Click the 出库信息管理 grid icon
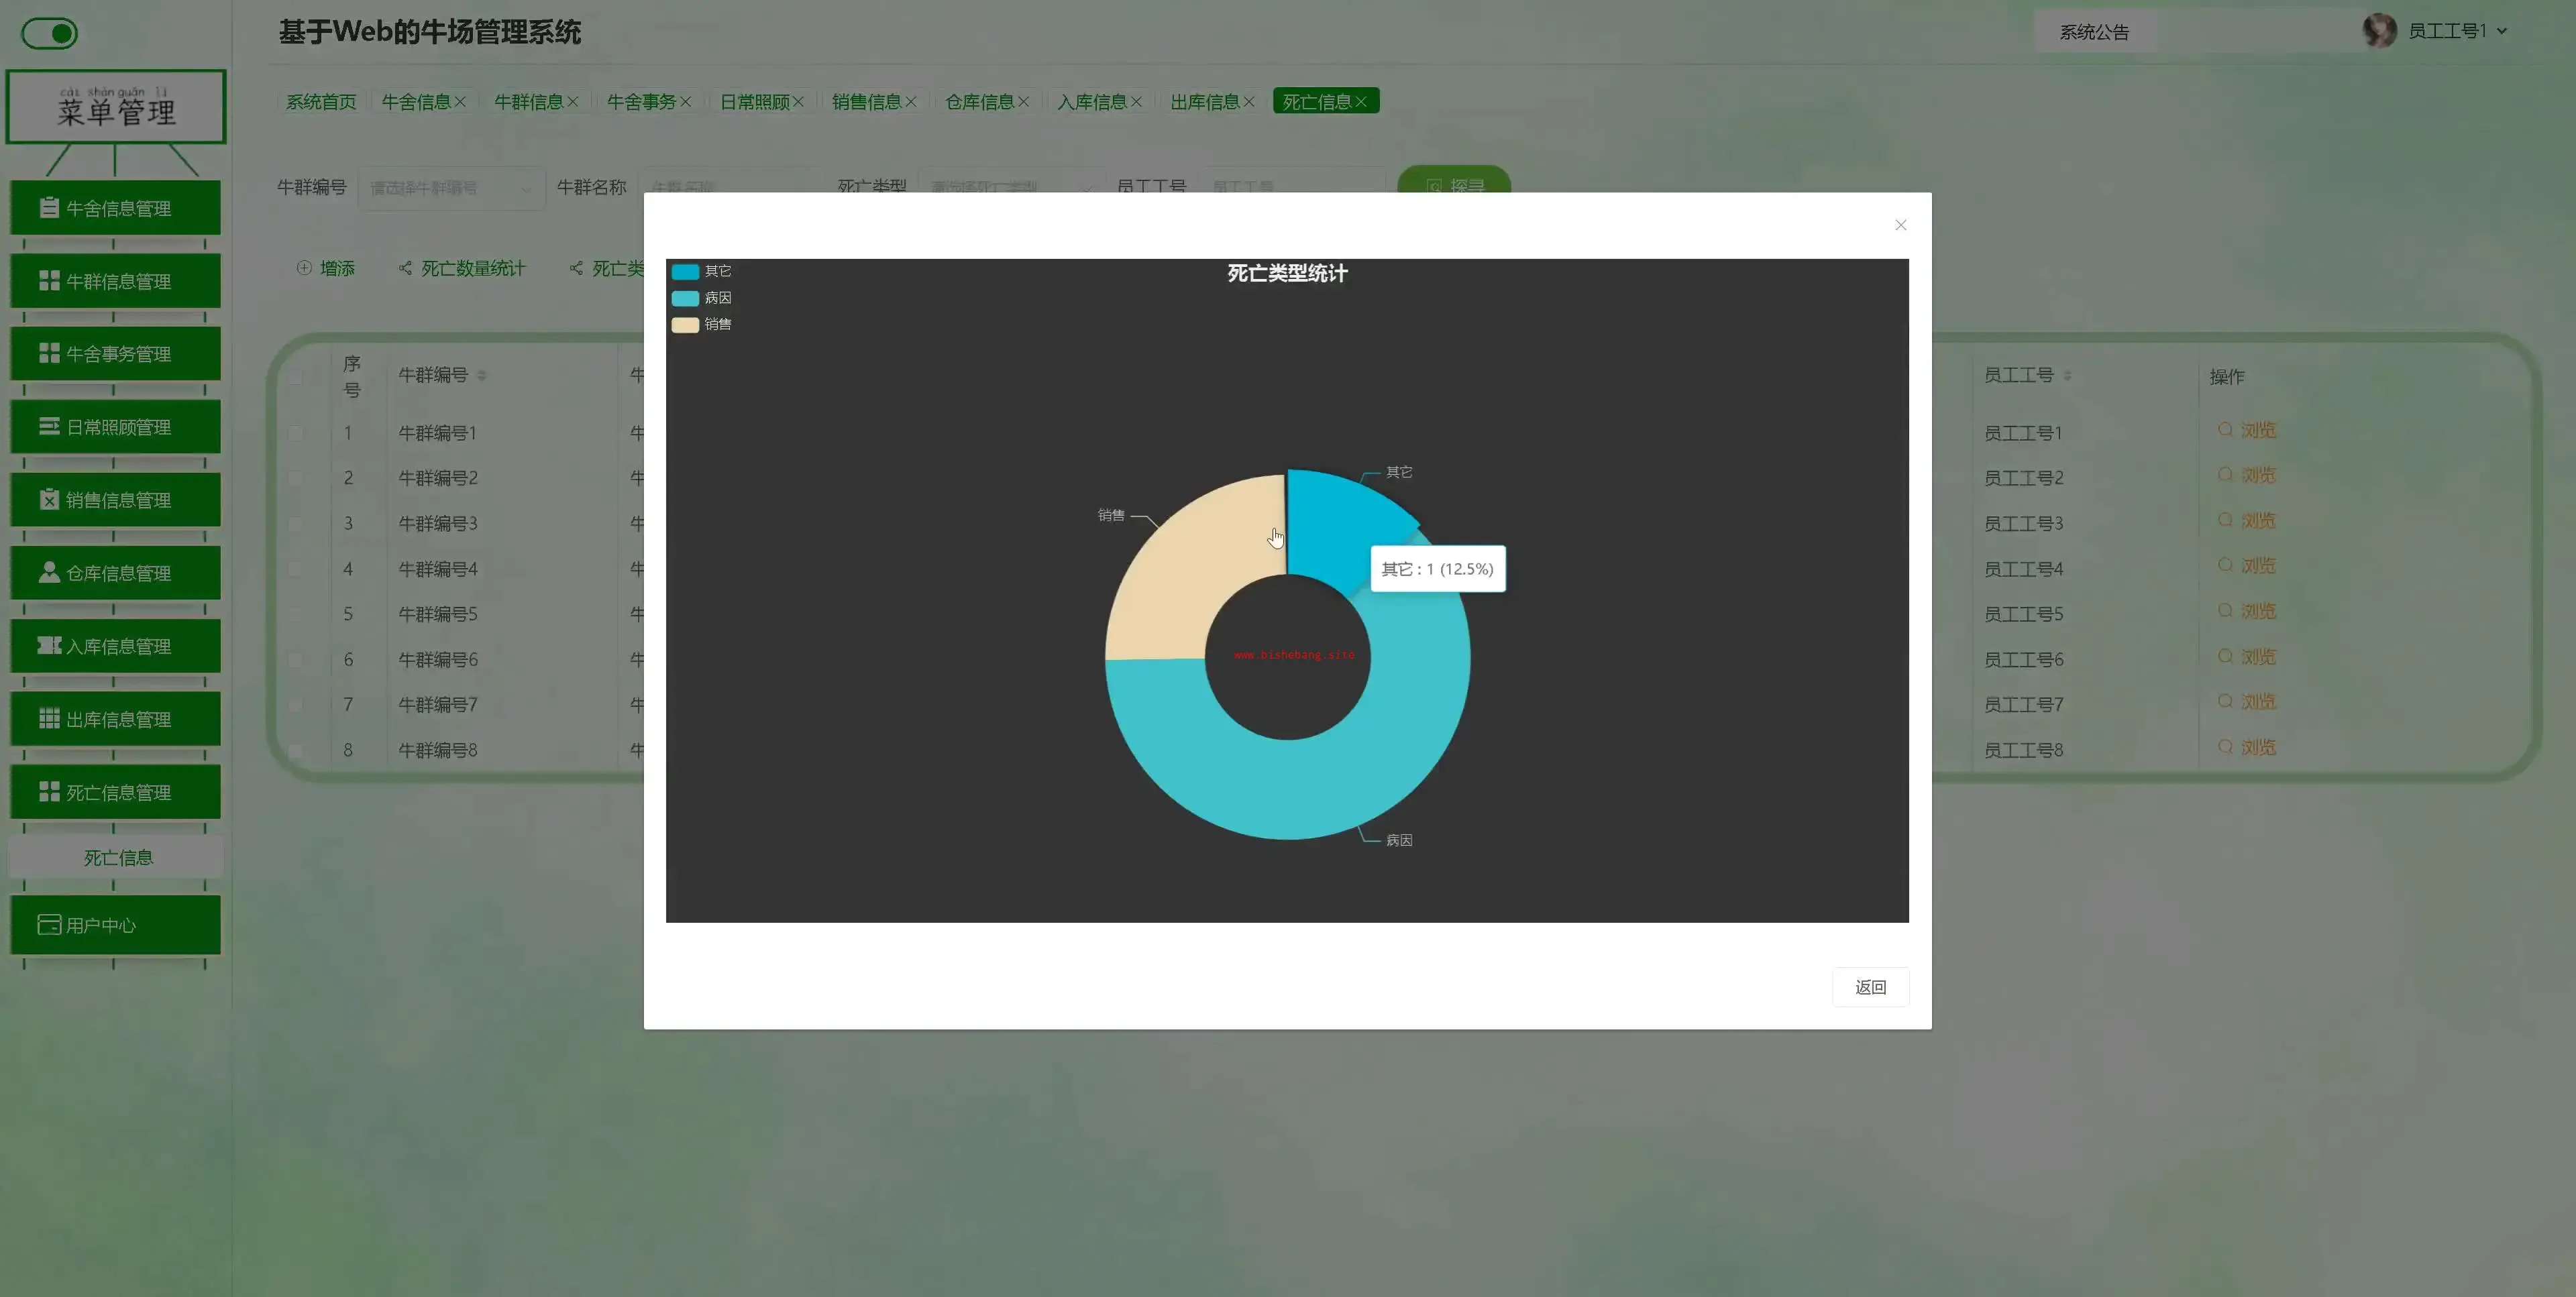The height and width of the screenshot is (1297, 2576). click(48, 719)
